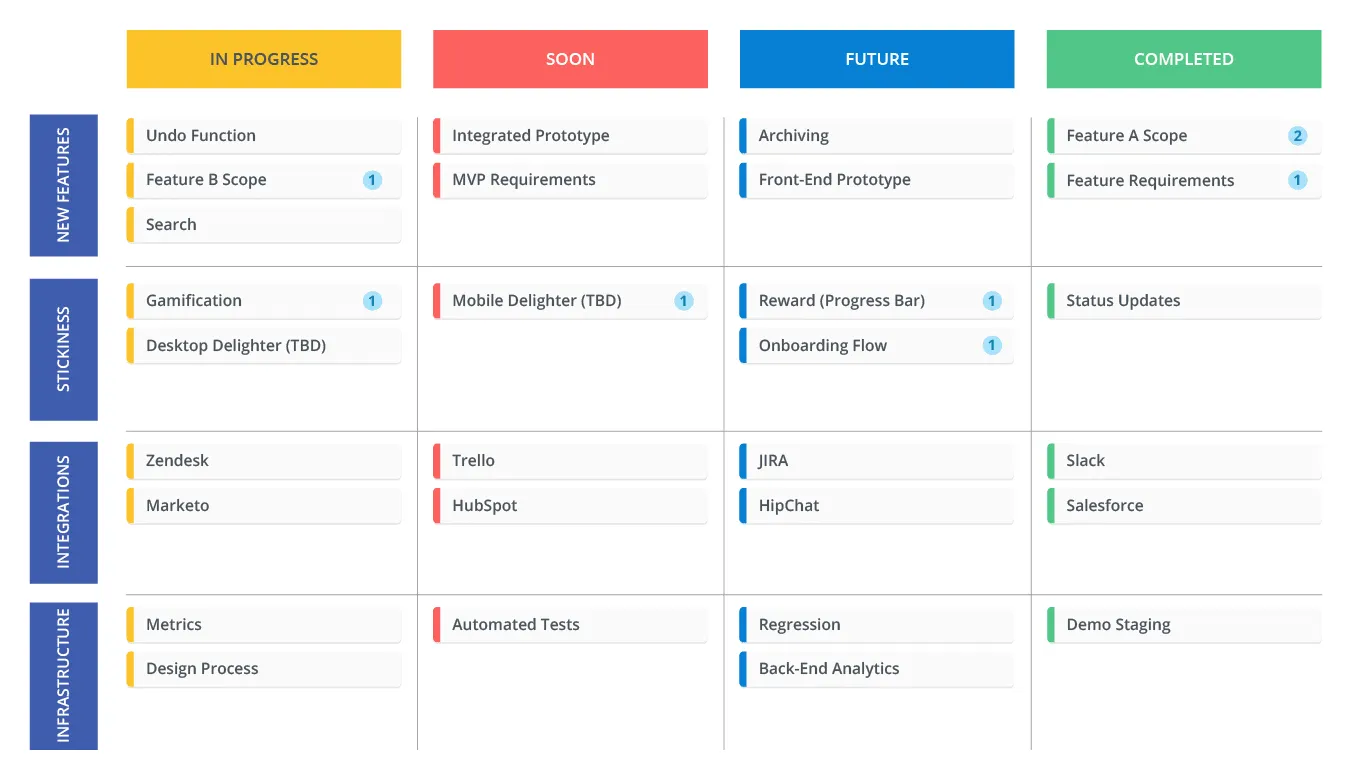Screen dimensions: 1359x770
Task: Open the HubSpot integration card
Action: 570,506
